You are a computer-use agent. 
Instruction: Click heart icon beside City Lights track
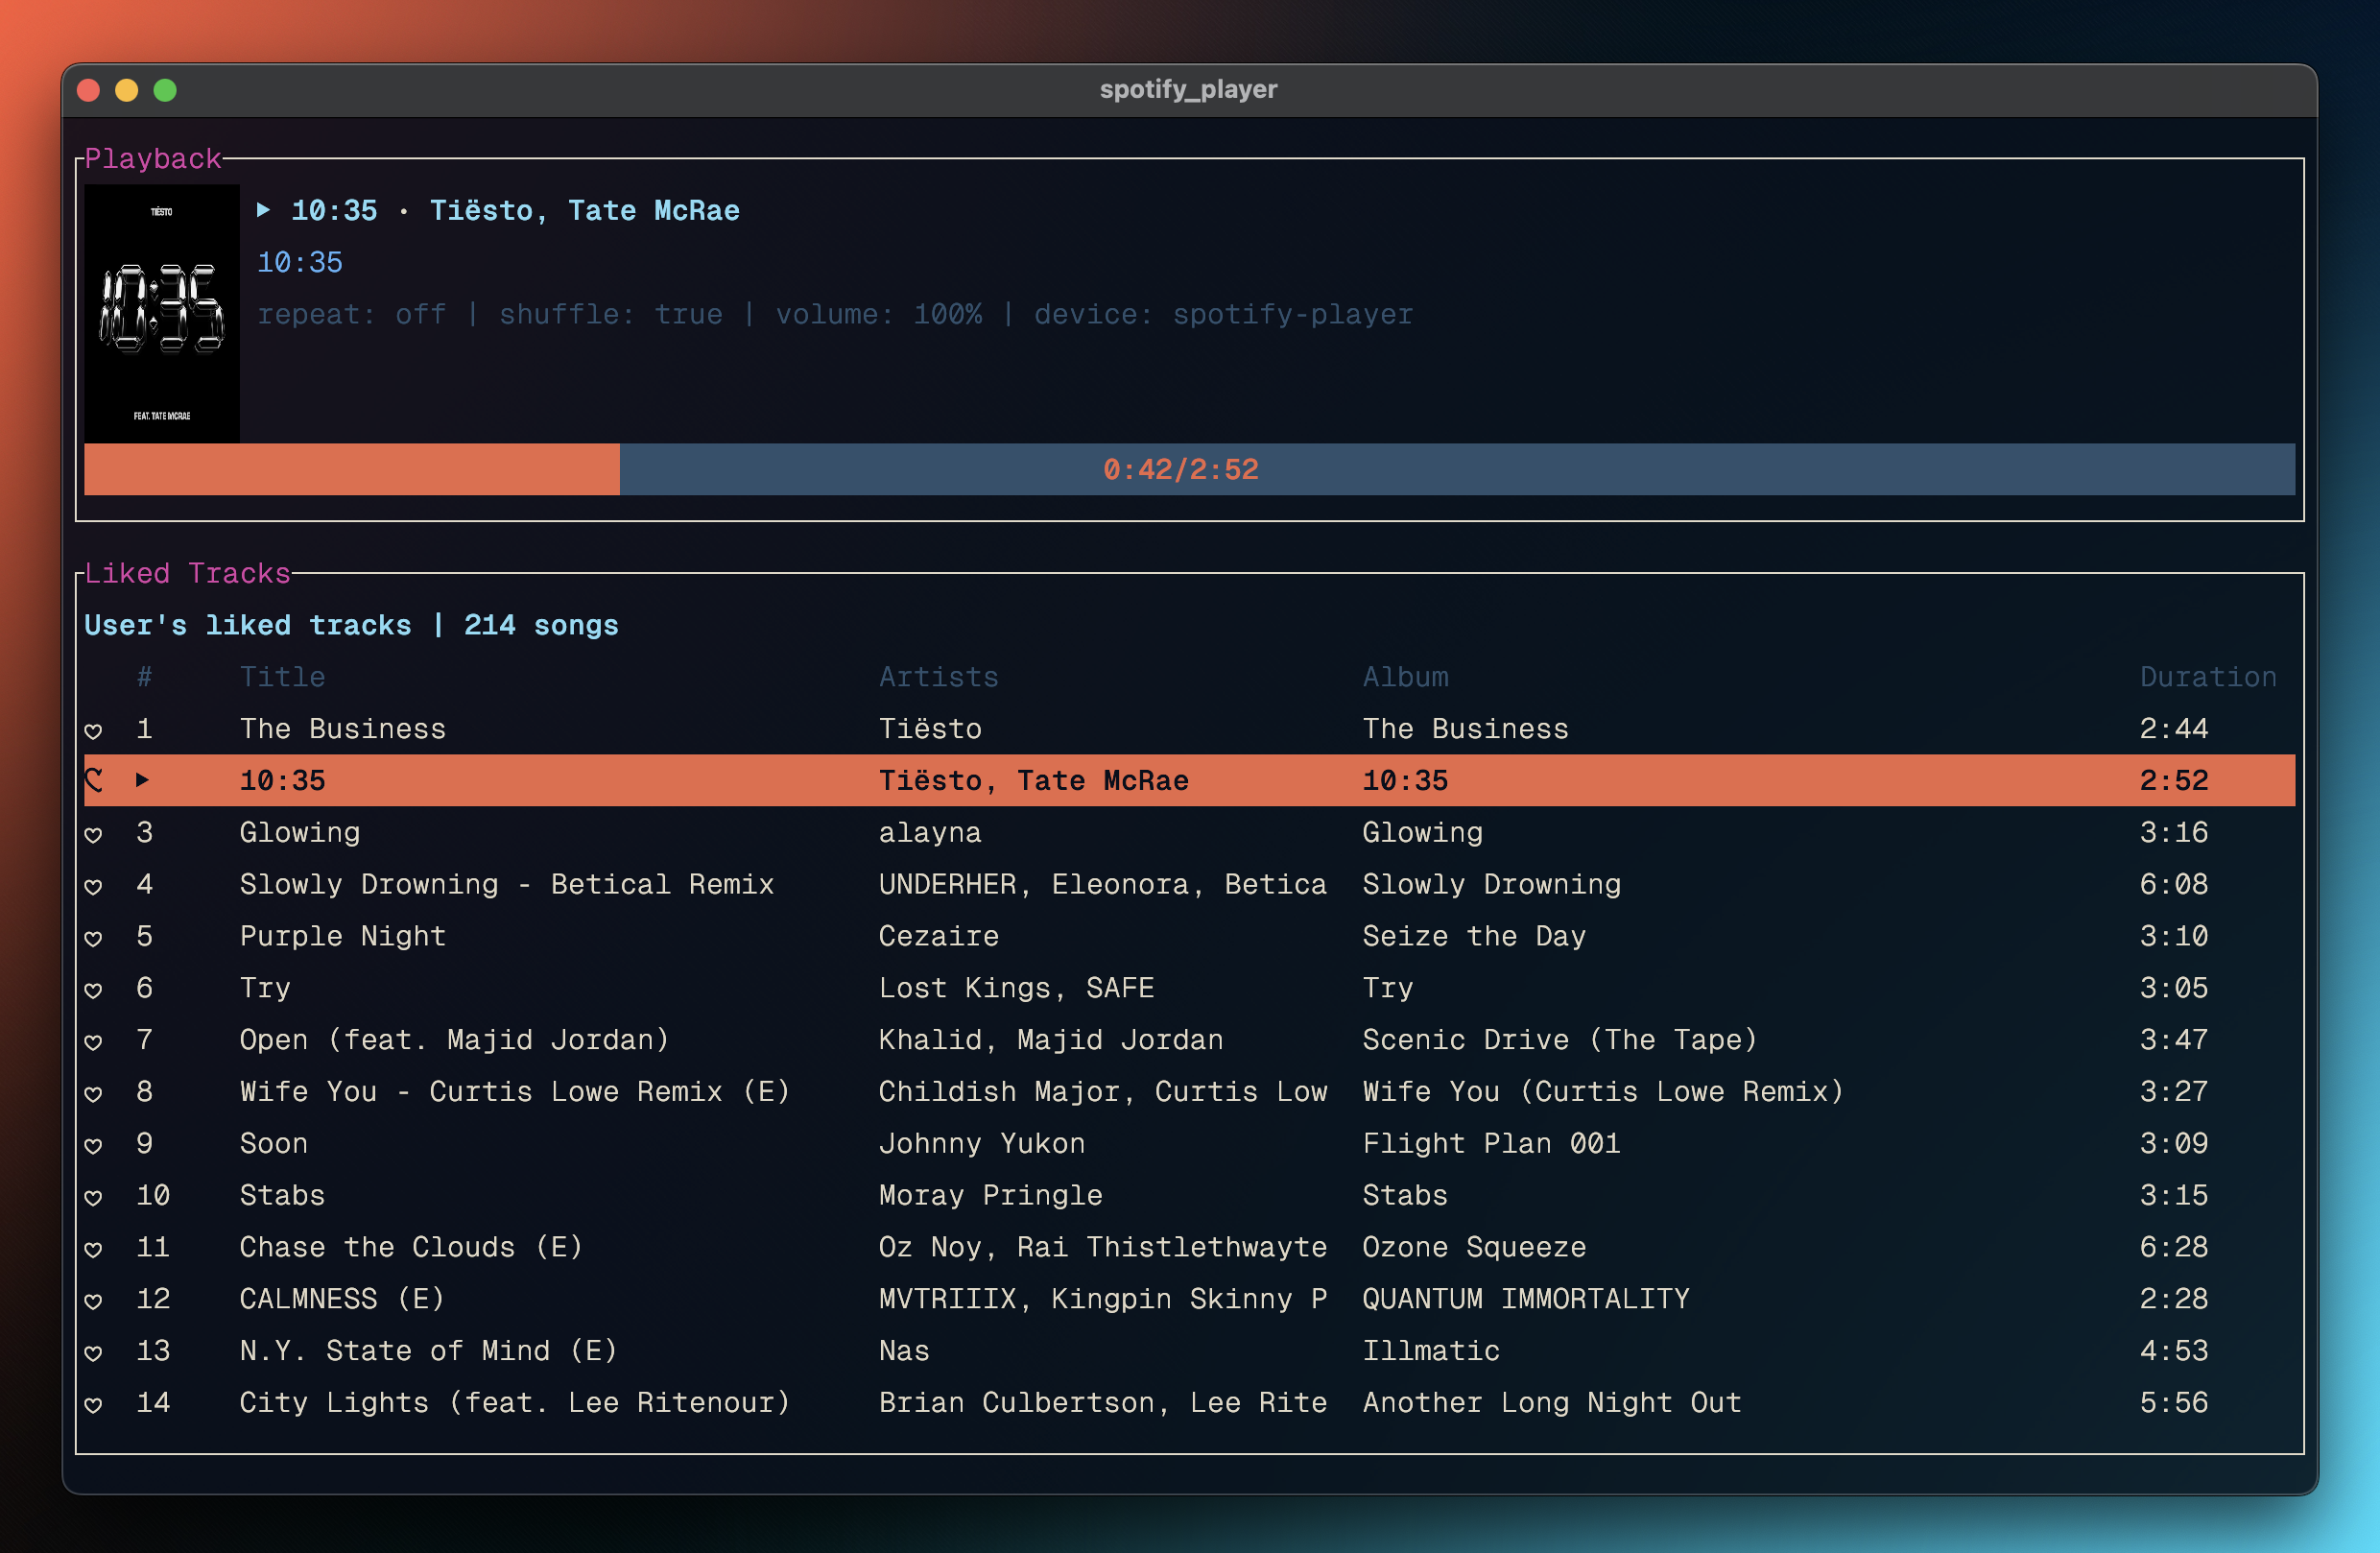(x=93, y=1405)
